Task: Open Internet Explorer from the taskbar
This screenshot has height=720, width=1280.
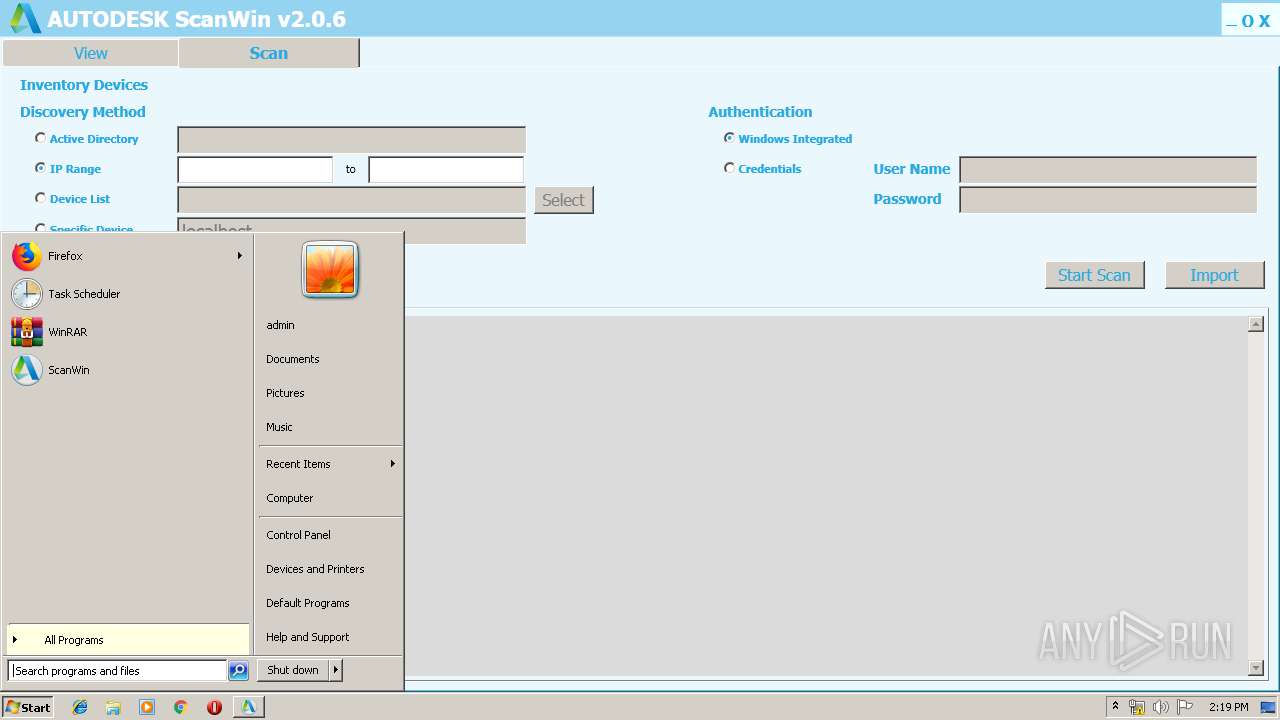Action: click(x=80, y=707)
